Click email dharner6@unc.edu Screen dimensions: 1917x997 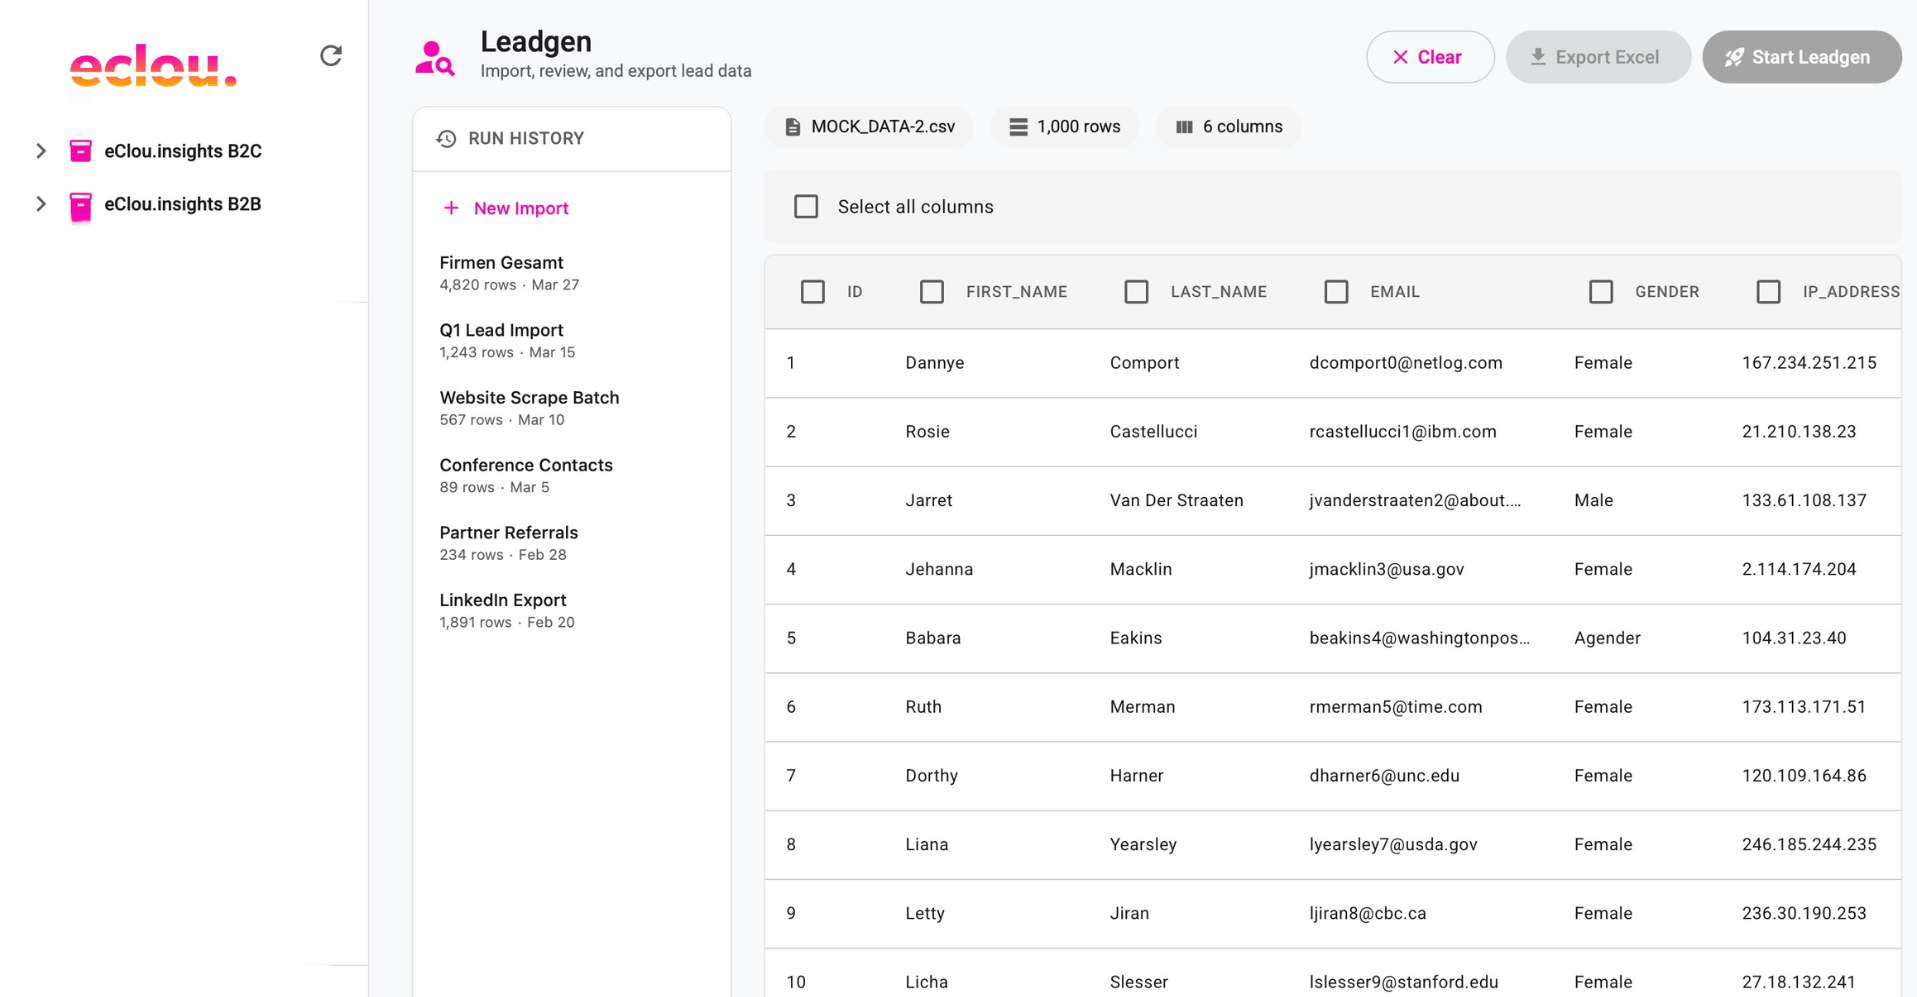1384,776
